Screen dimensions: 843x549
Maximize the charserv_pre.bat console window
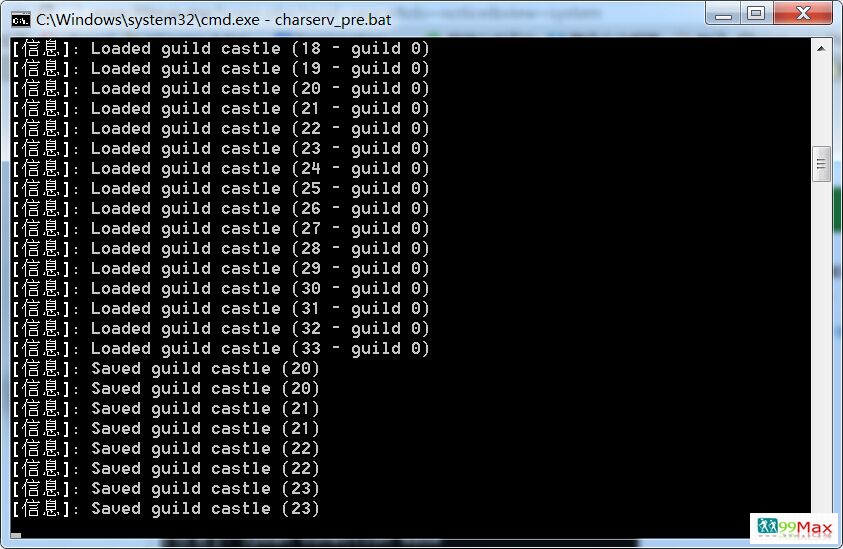[756, 13]
